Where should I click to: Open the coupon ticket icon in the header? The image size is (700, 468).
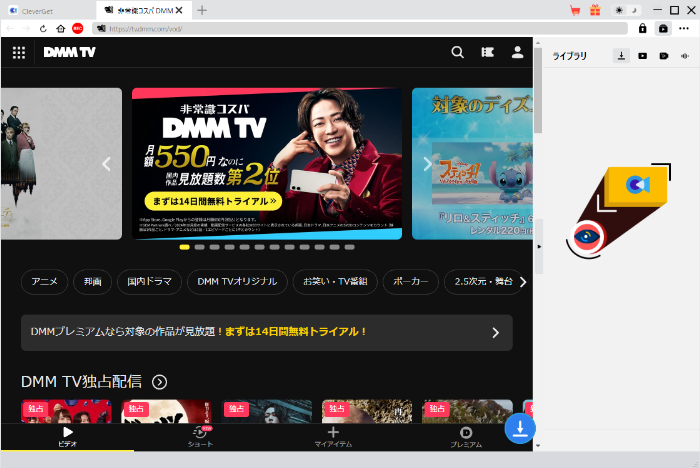[x=488, y=52]
